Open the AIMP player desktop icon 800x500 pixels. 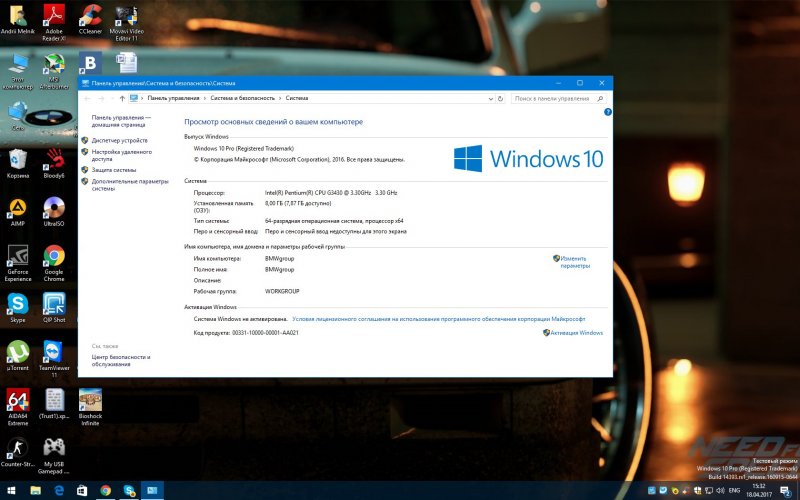tap(17, 208)
